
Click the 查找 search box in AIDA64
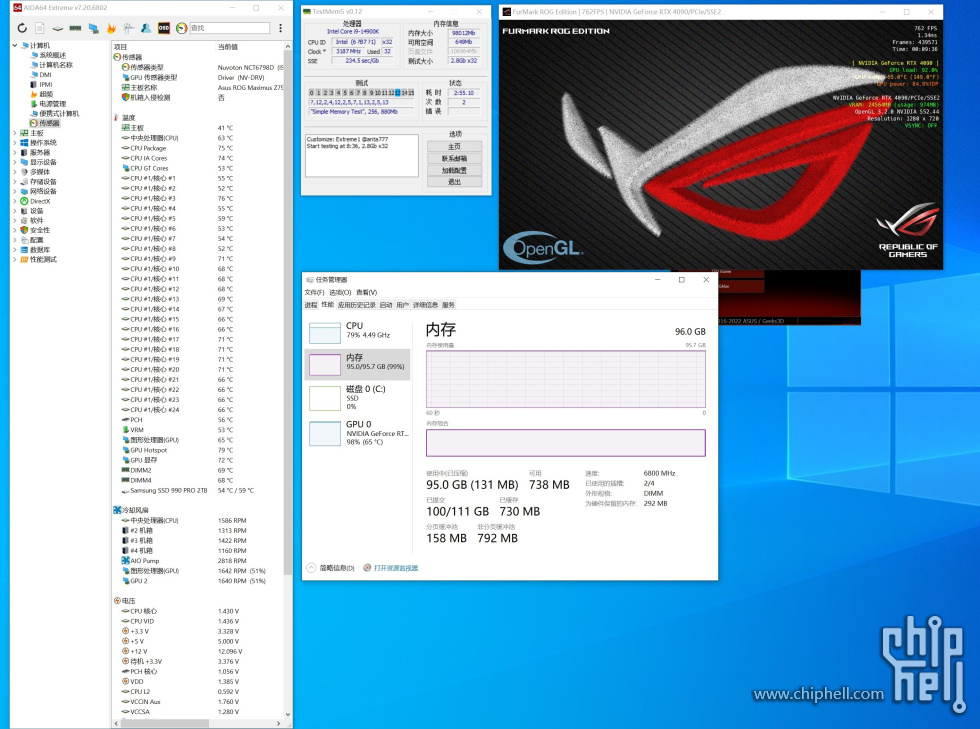tap(229, 28)
